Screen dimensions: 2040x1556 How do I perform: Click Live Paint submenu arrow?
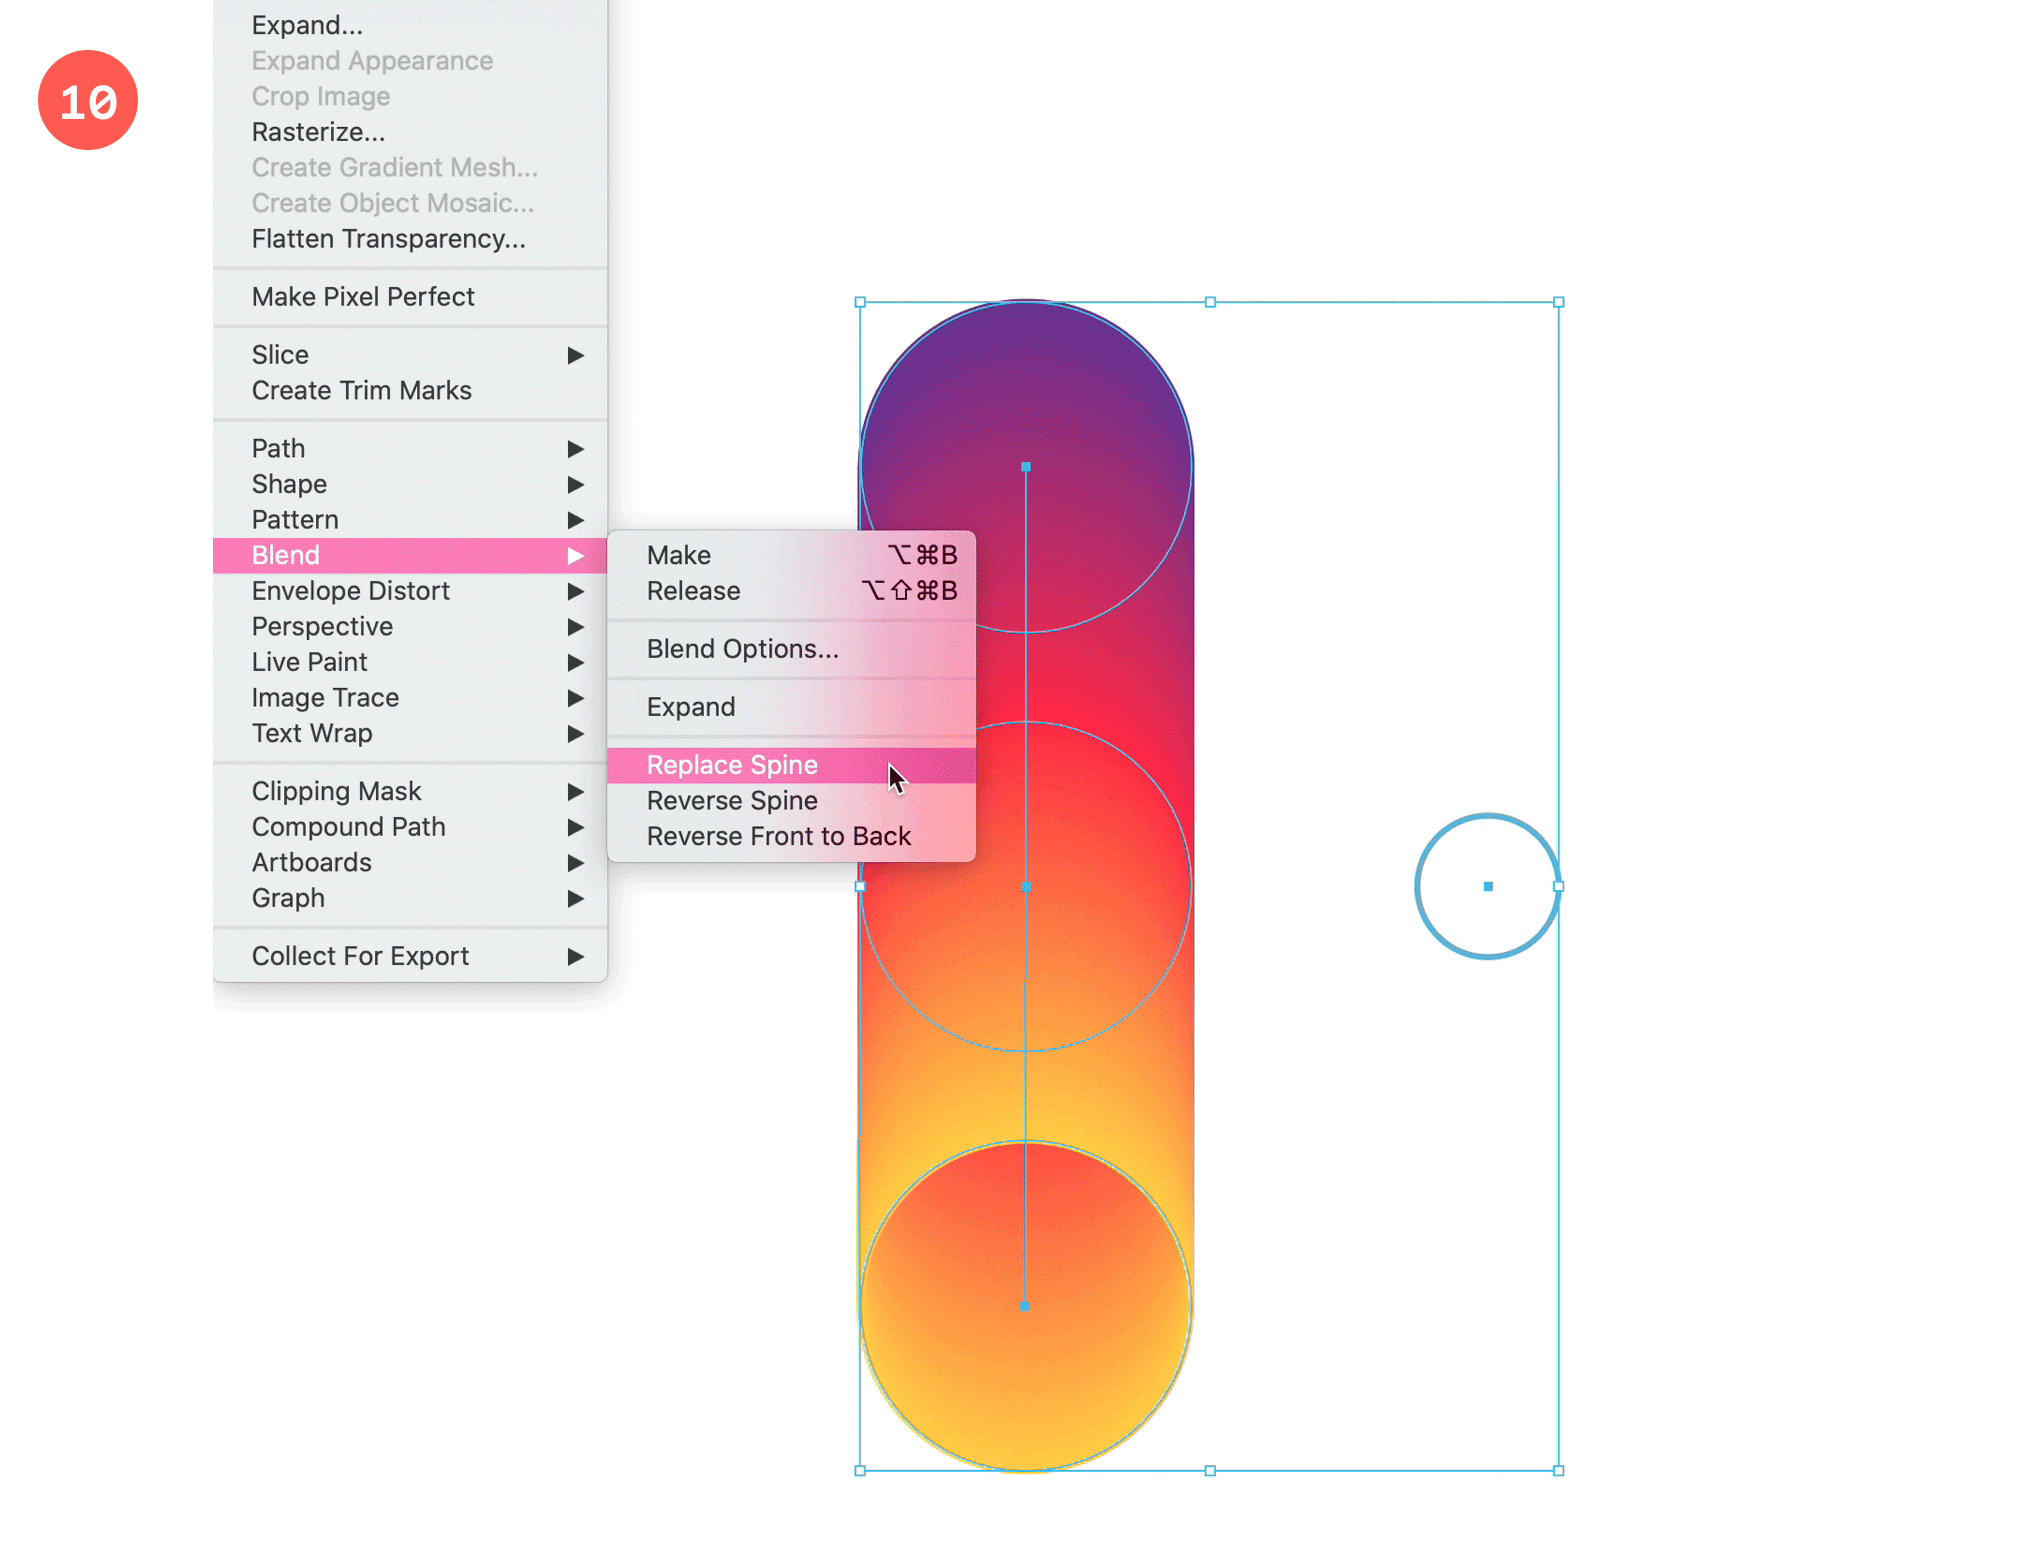(x=577, y=662)
